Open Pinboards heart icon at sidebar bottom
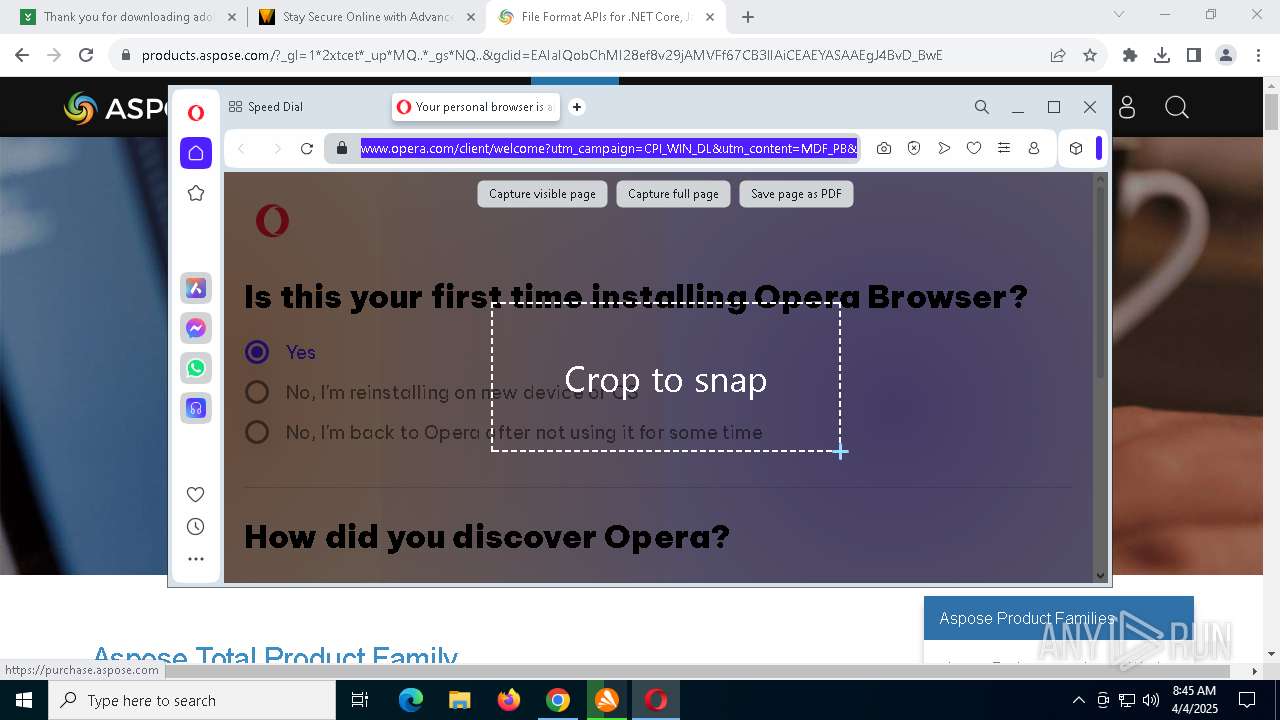Image resolution: width=1280 pixels, height=720 pixels. [196, 494]
